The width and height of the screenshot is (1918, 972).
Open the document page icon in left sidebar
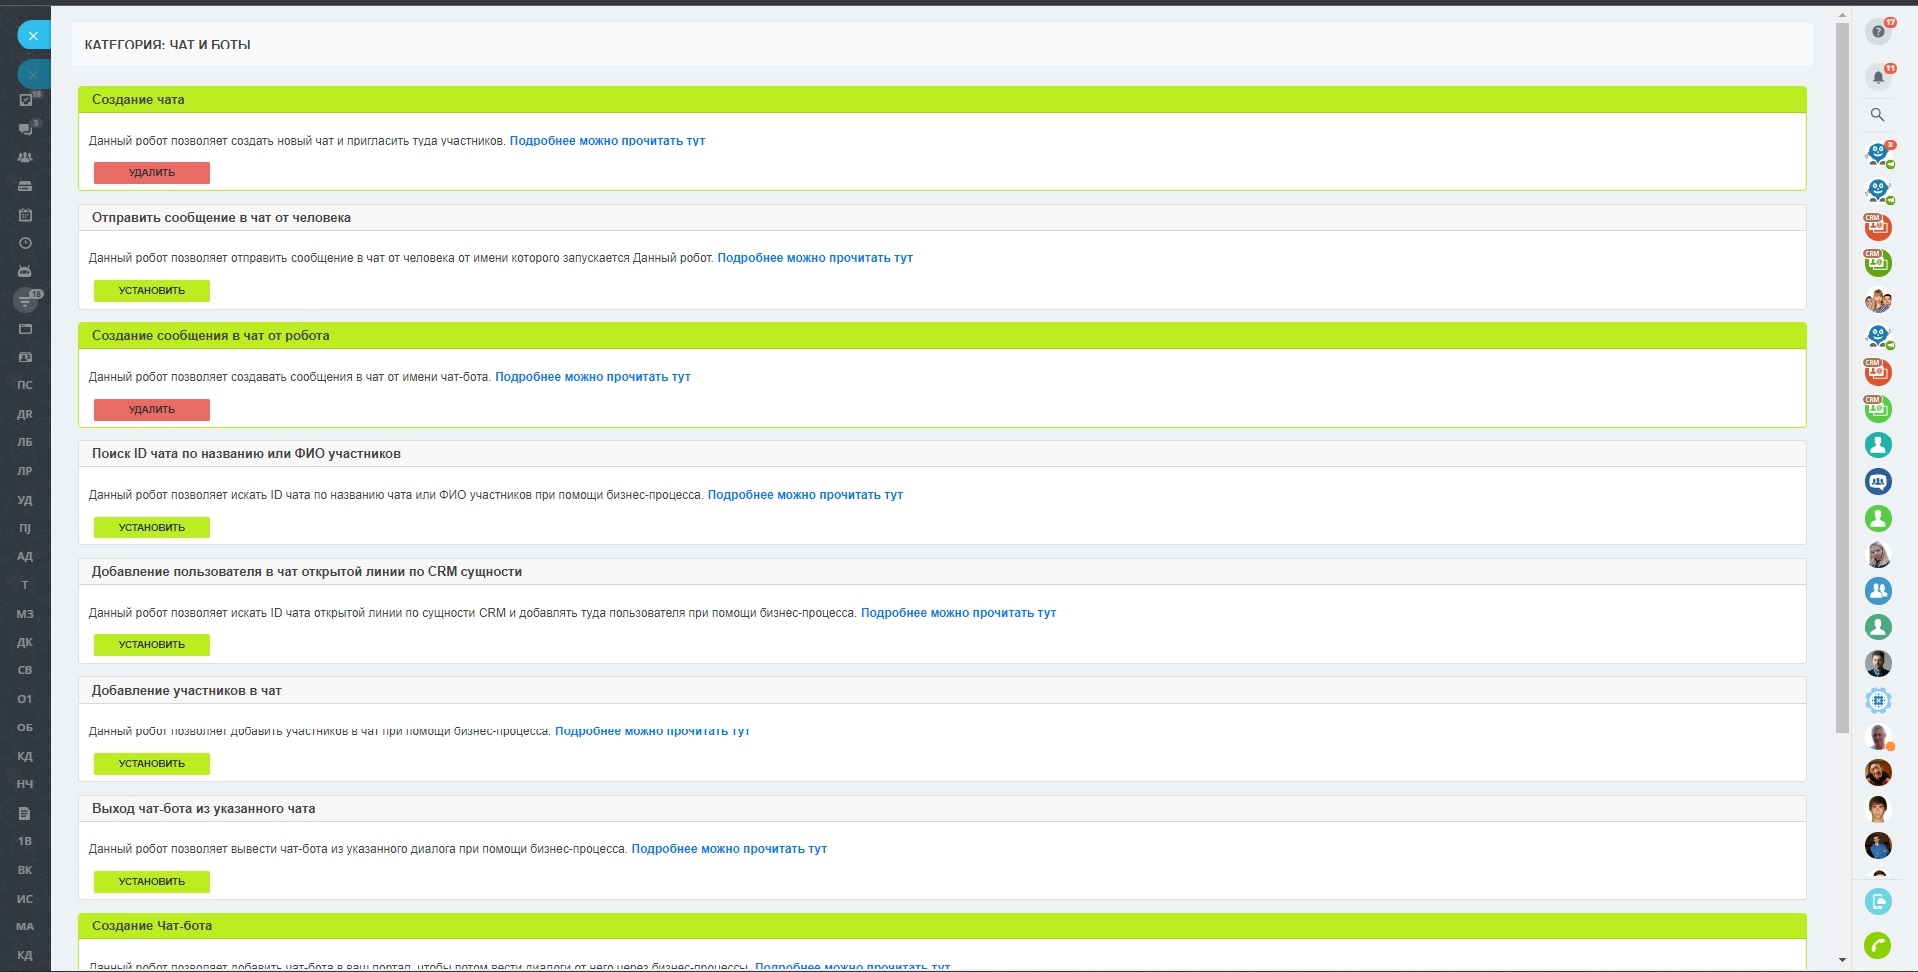26,814
